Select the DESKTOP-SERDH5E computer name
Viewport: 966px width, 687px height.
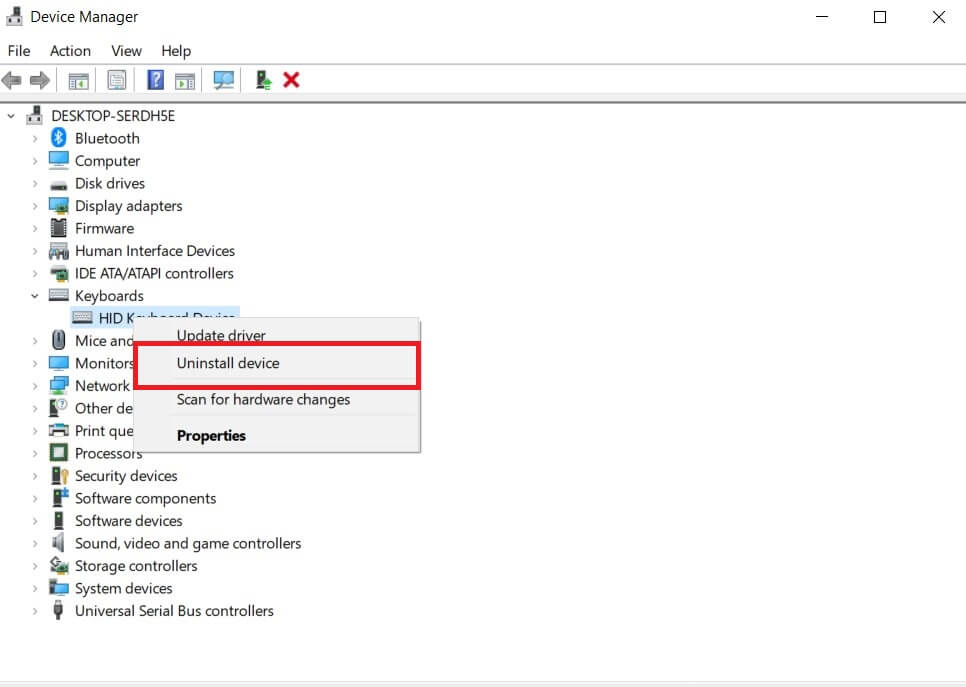tap(113, 116)
